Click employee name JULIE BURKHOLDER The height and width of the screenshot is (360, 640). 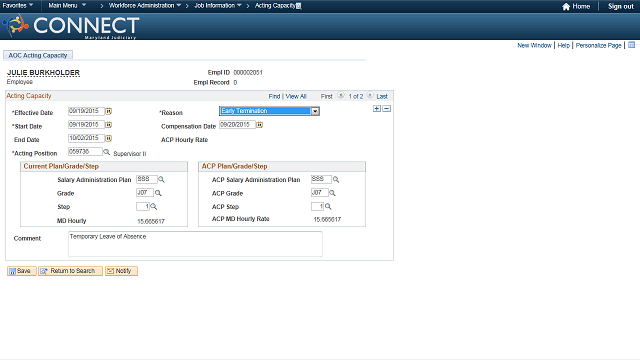pyautogui.click(x=43, y=73)
